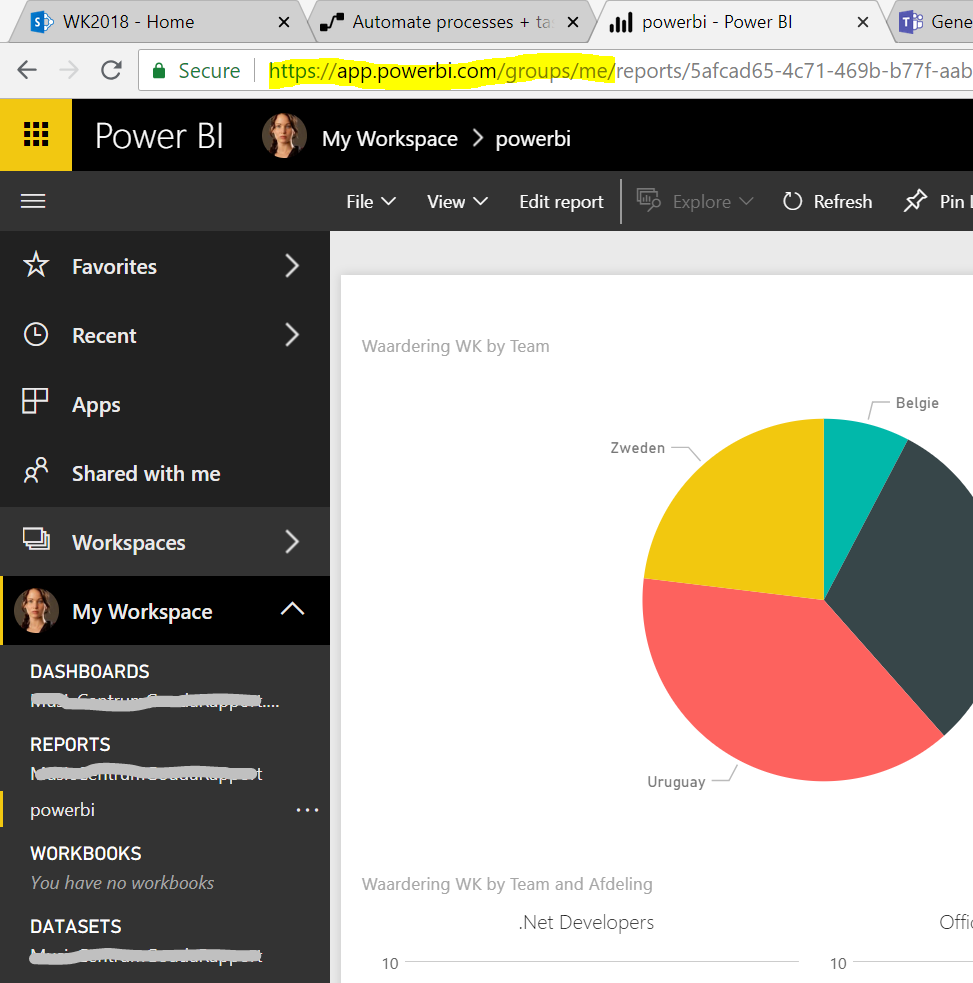Click the Explore icon in toolbar
This screenshot has height=983, width=973.
(649, 201)
